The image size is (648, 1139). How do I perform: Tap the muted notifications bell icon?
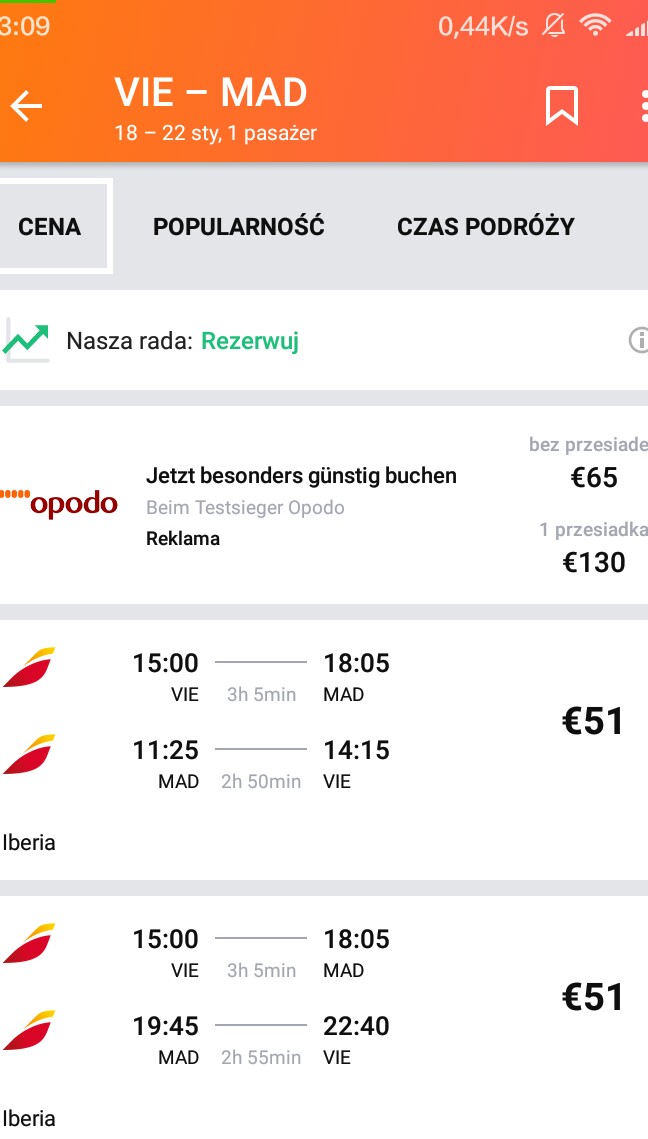pos(554,26)
